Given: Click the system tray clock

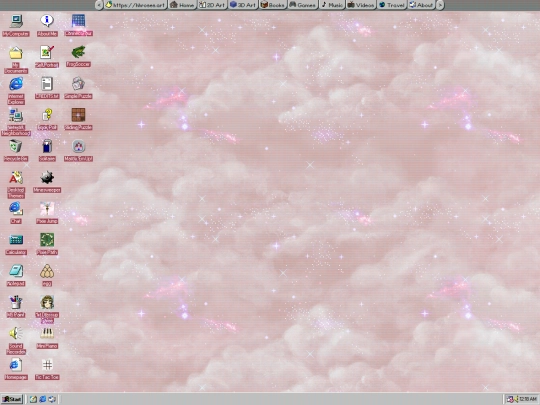Looking at the screenshot, I should pos(528,399).
